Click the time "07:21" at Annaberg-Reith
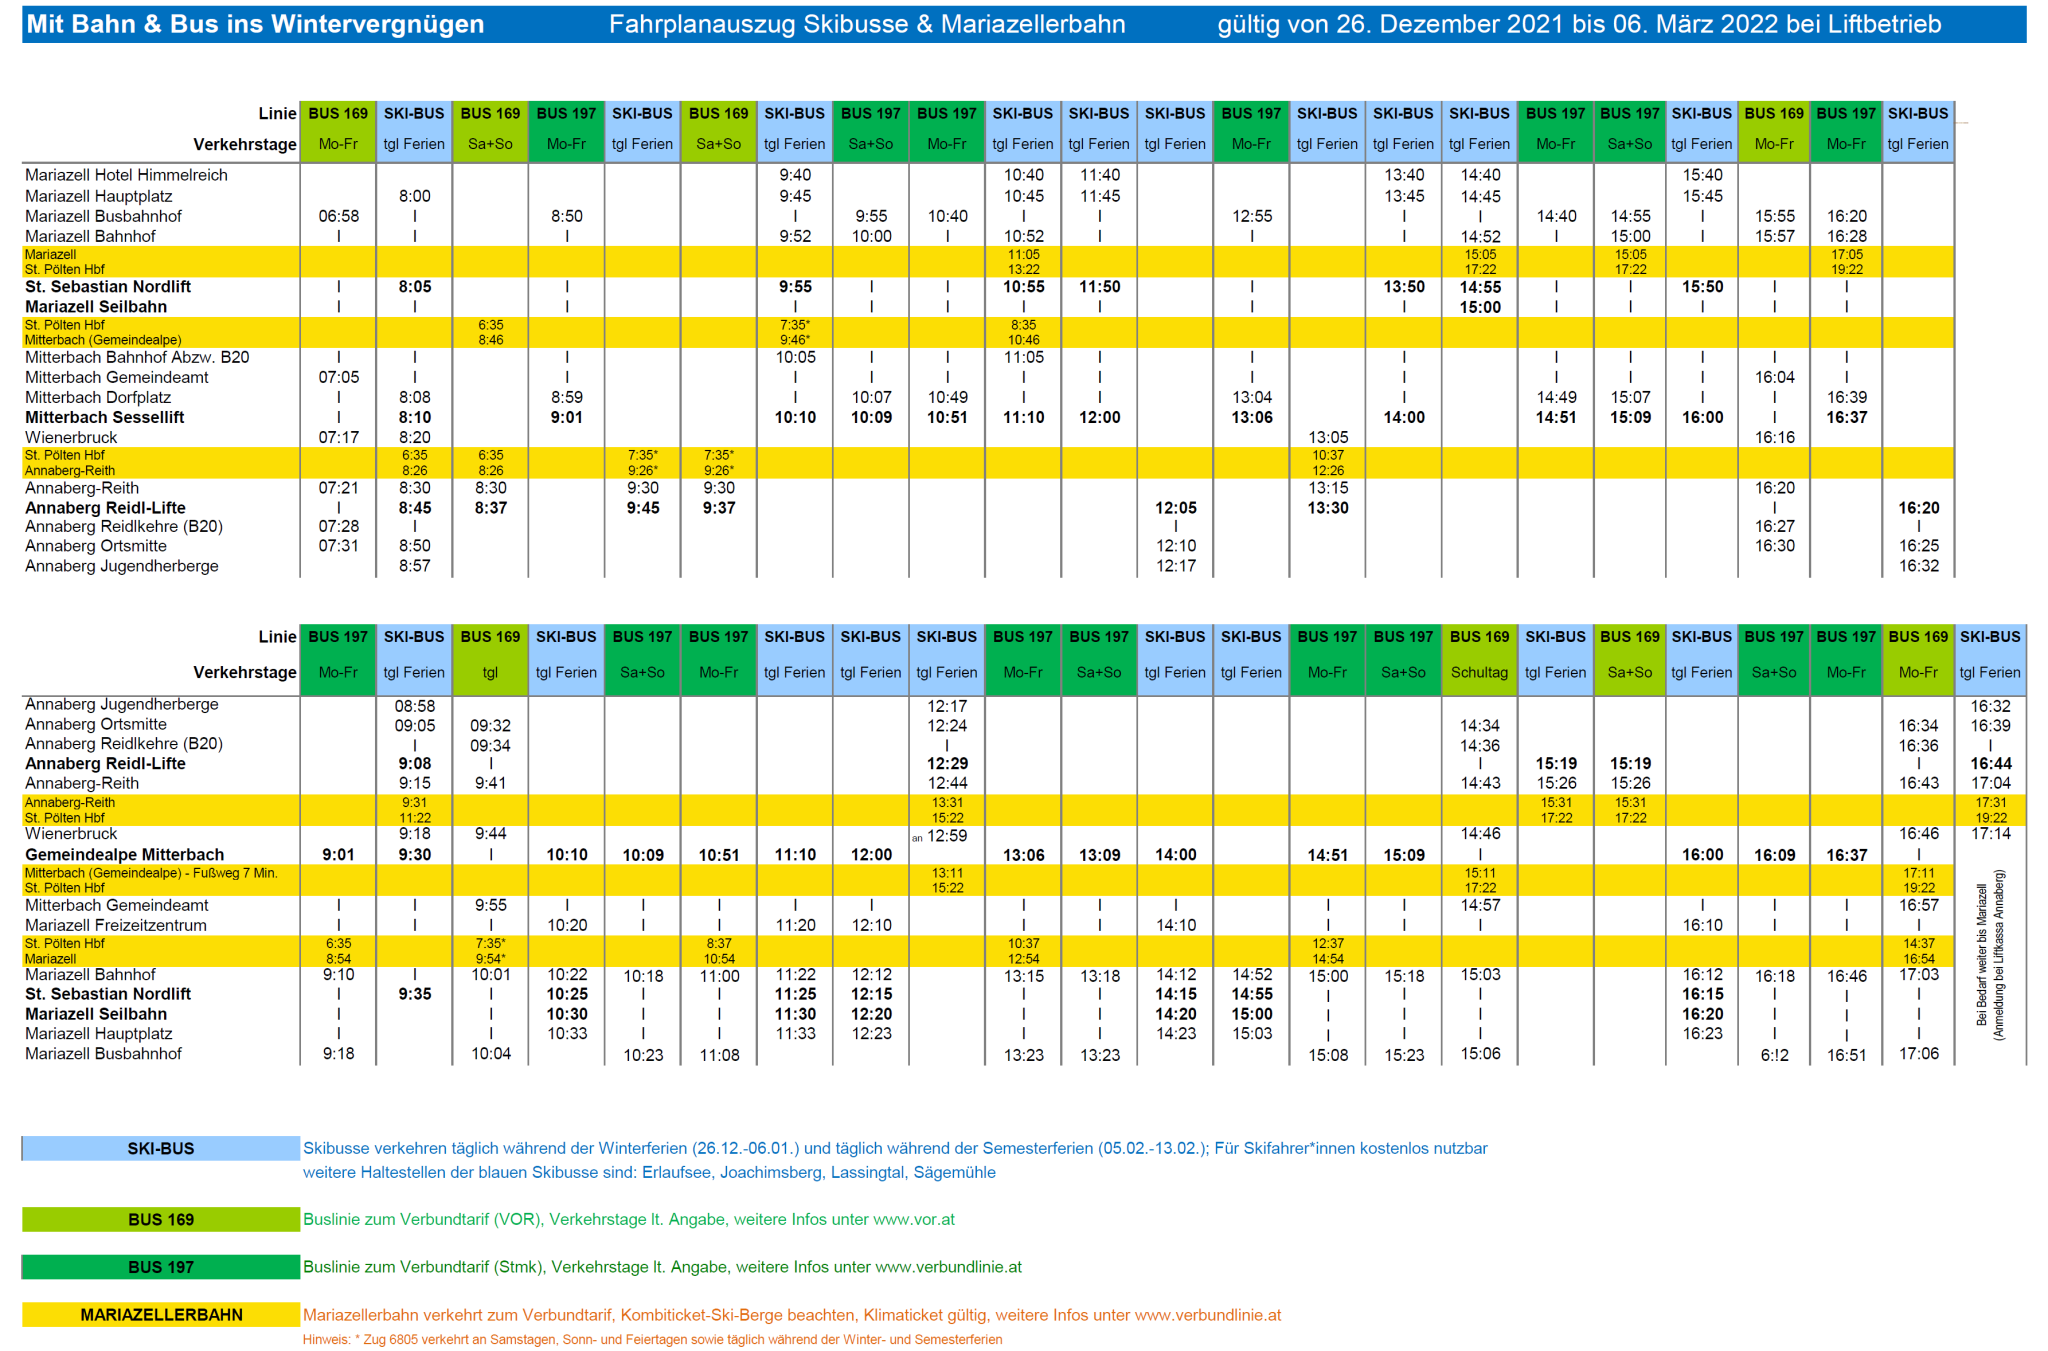Screen dimensions: 2048x1351 339,488
